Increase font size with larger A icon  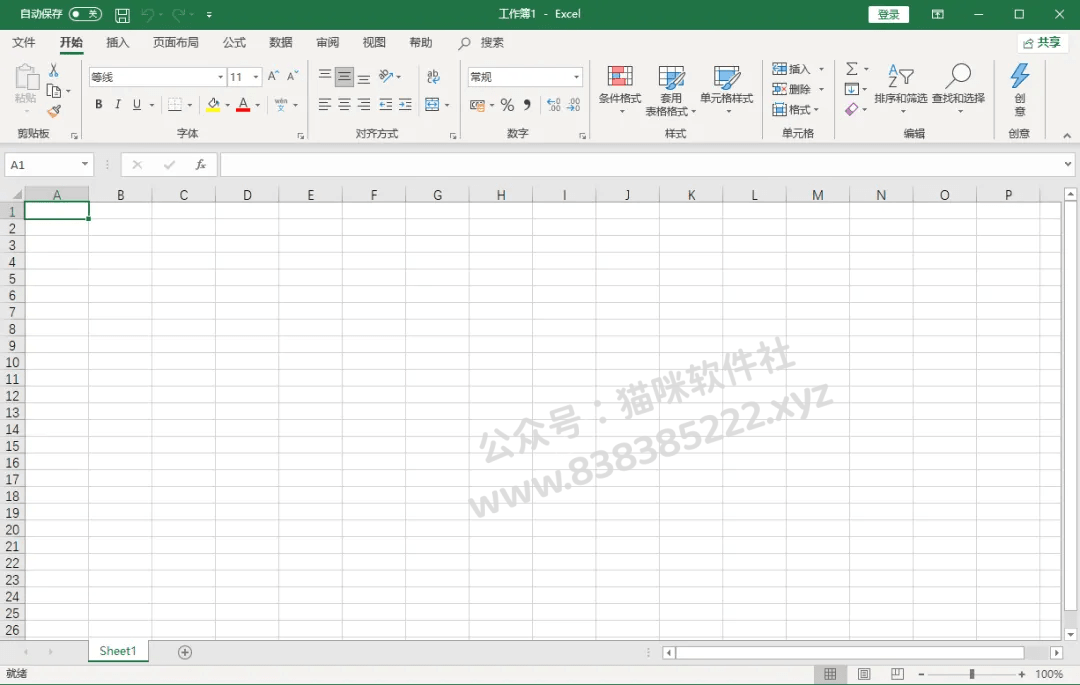click(273, 76)
